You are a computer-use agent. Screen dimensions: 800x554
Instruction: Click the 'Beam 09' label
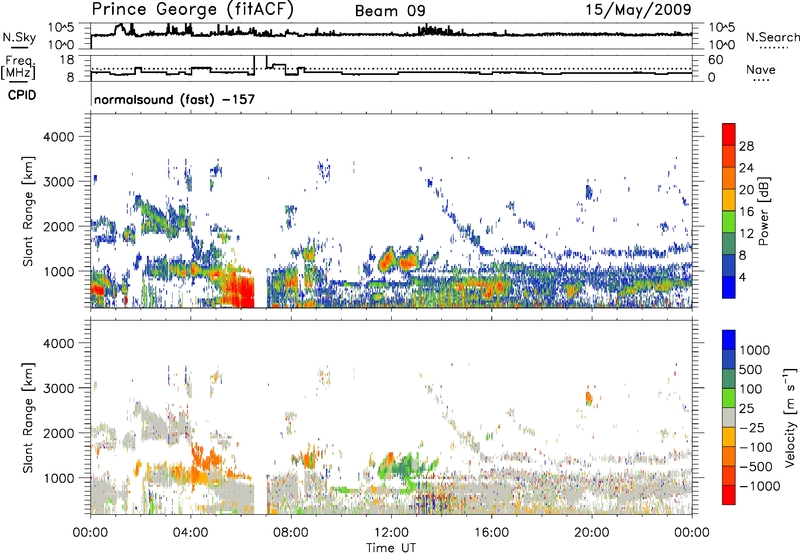(x=390, y=11)
